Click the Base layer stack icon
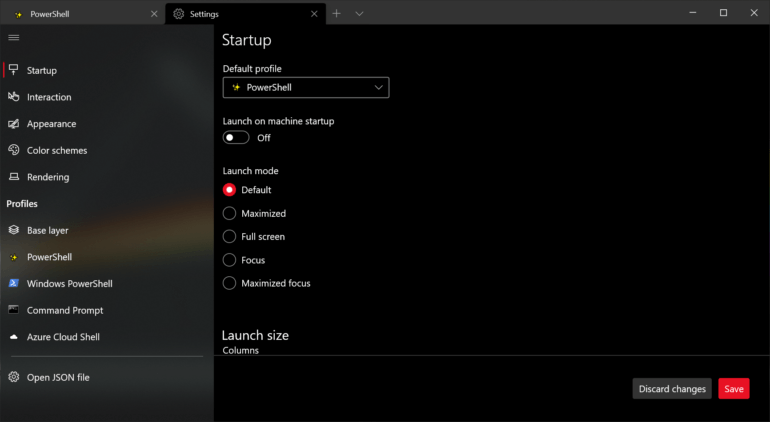770x422 pixels. pyautogui.click(x=14, y=229)
